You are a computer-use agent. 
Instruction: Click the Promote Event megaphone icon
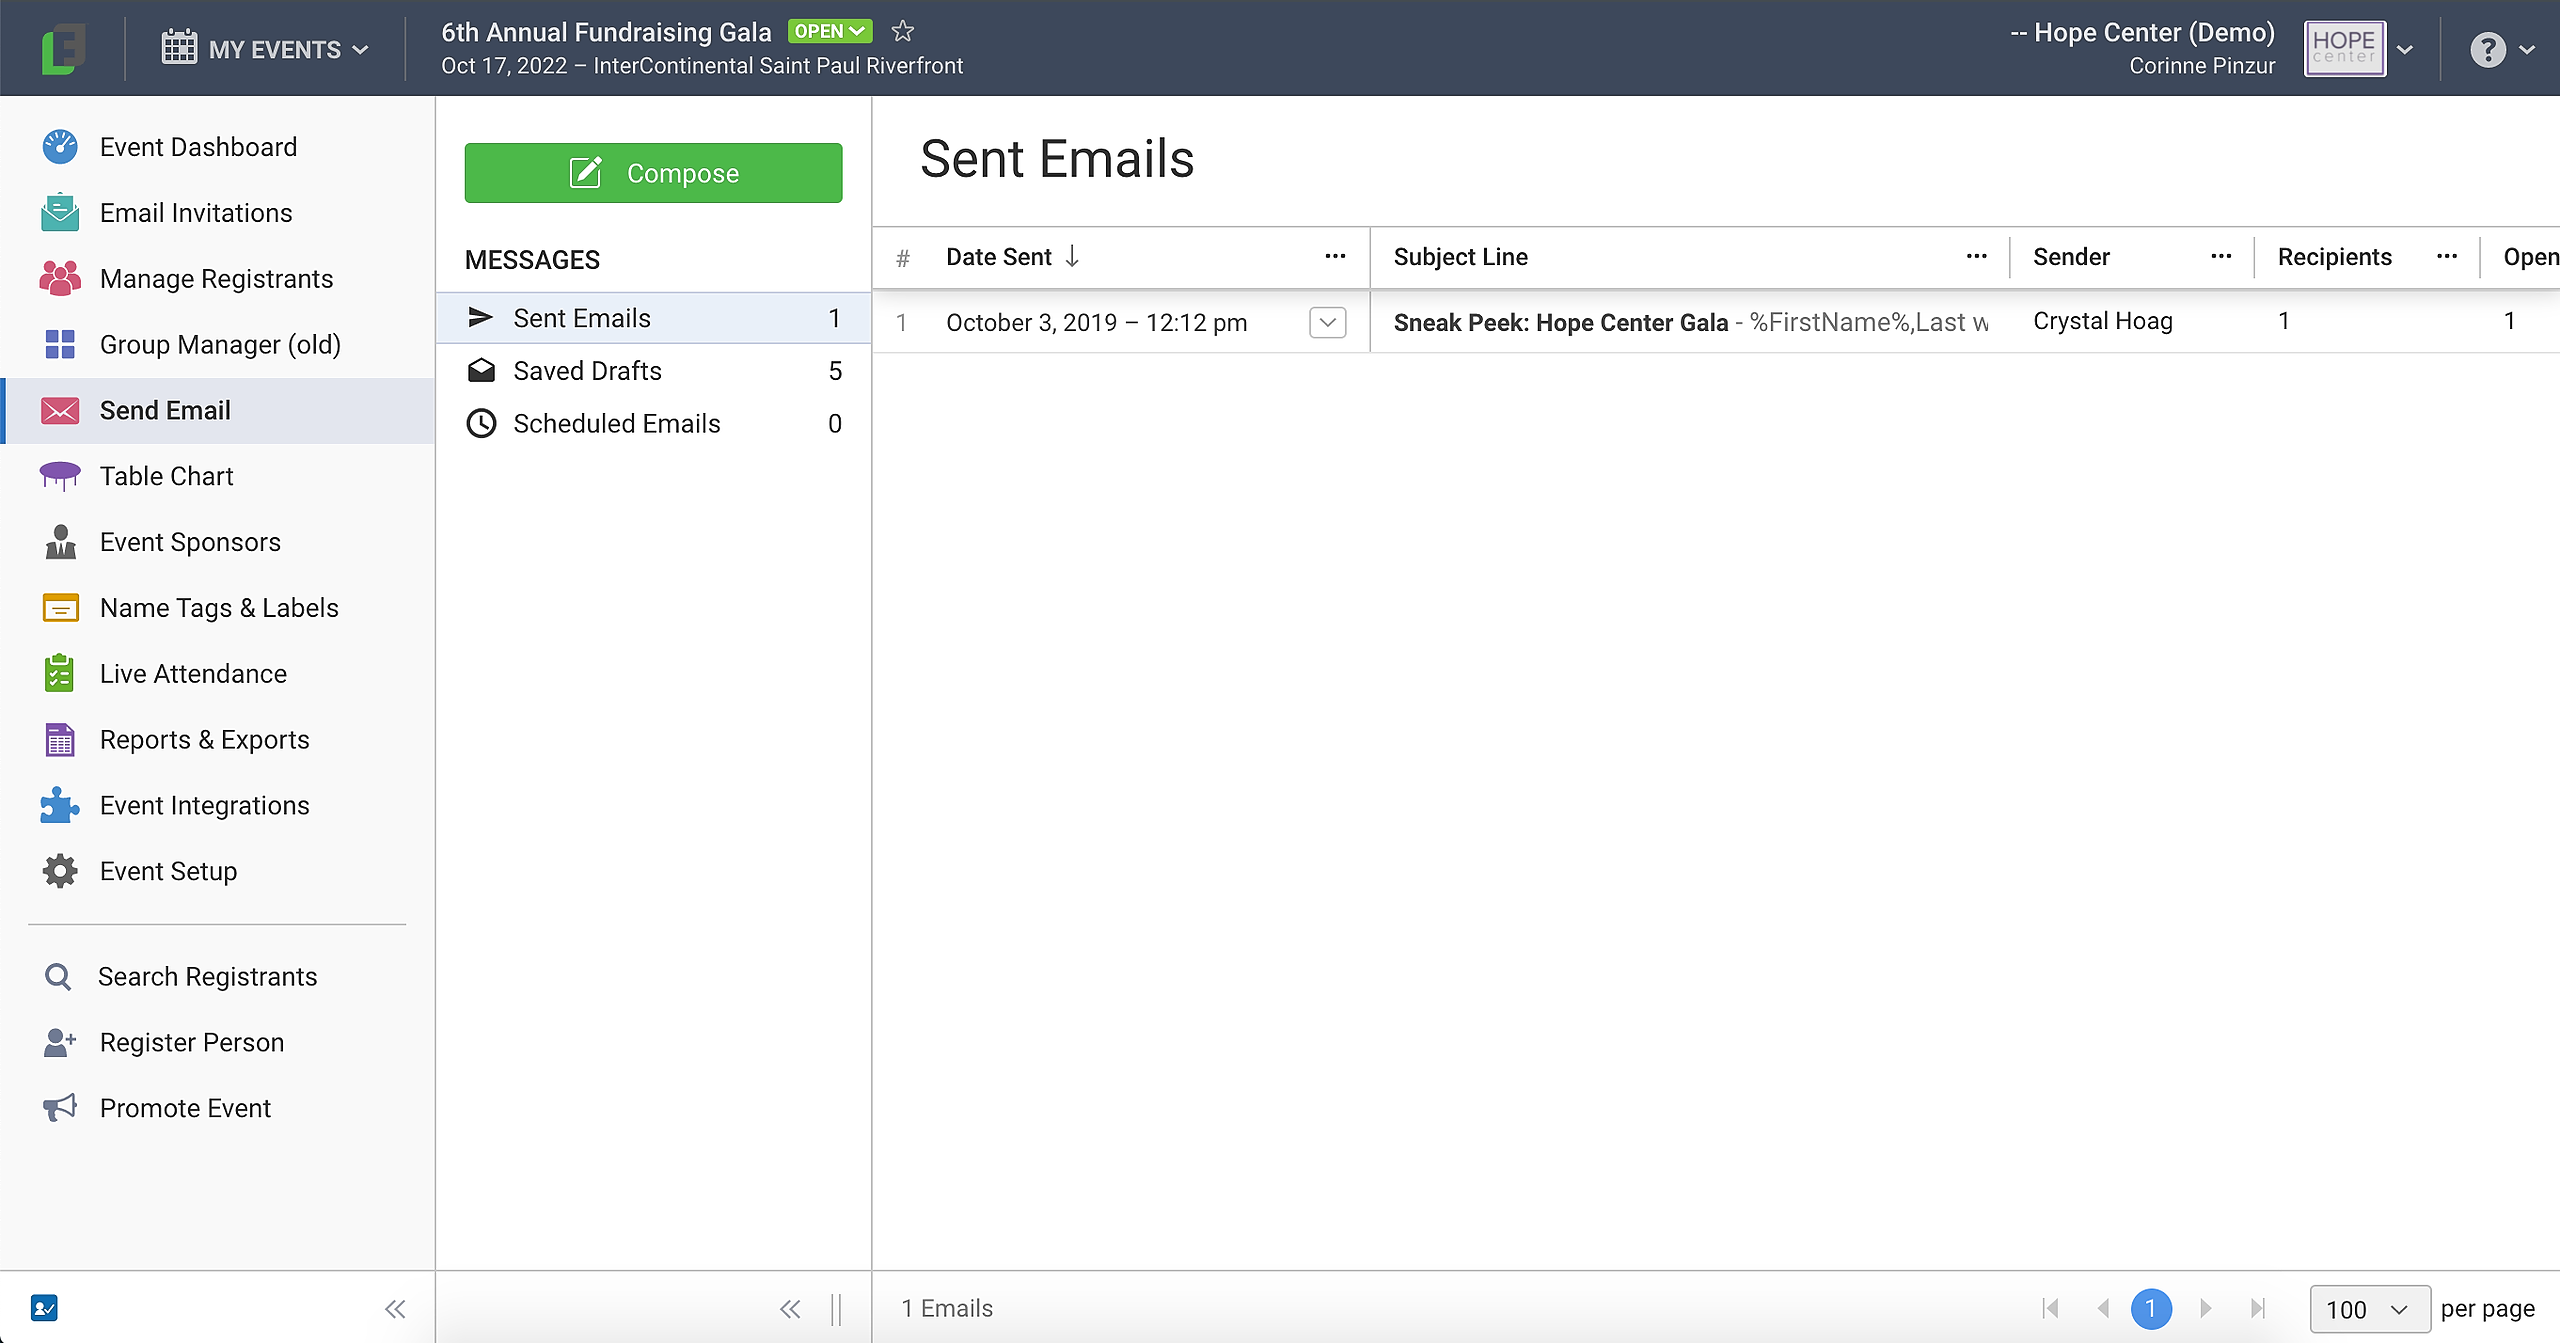60,1108
